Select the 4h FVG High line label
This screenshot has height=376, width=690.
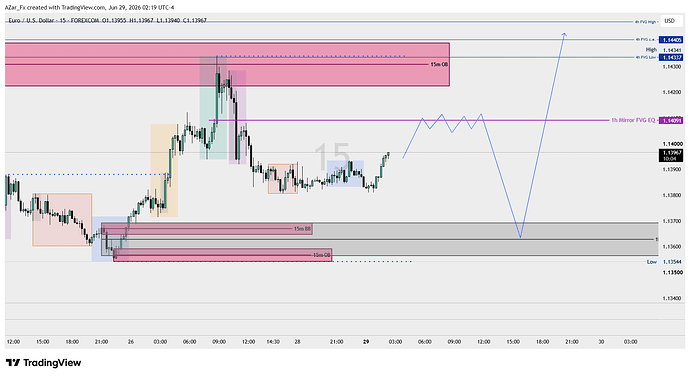click(646, 22)
